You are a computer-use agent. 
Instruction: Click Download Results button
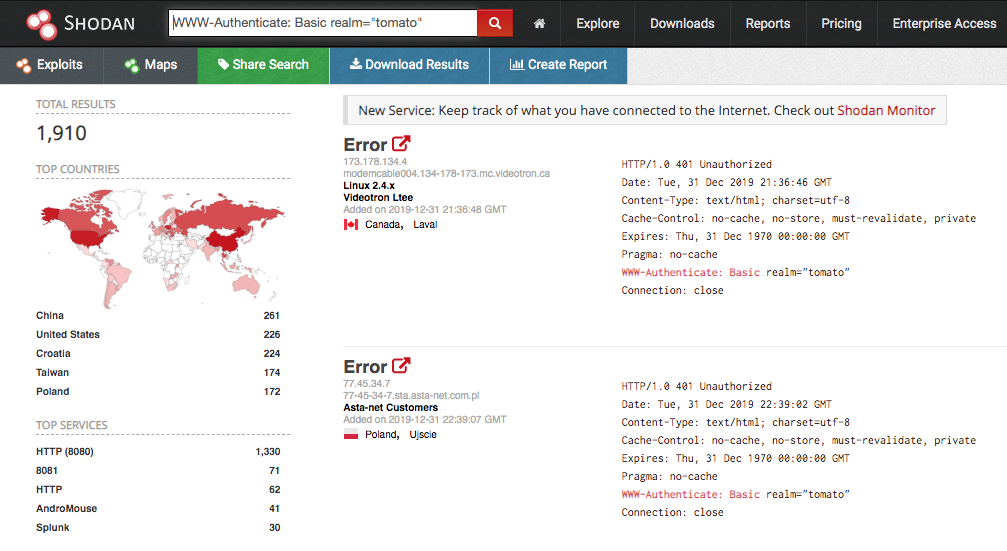pyautogui.click(x=409, y=65)
